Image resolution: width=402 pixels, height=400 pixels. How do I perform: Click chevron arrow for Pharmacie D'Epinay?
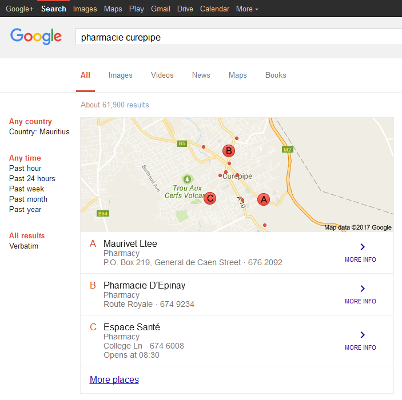pyautogui.click(x=362, y=288)
